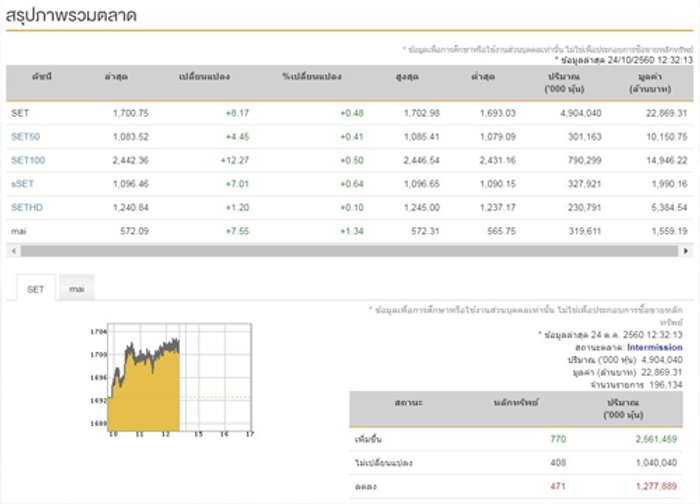Select the SETHD change +1.20
The width and height of the screenshot is (700, 504).
pos(238,208)
